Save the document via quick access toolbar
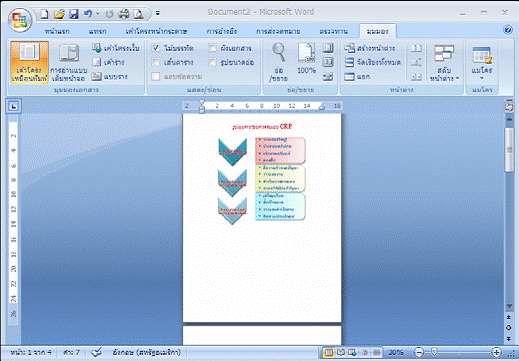Viewport: 519px width, 361px height. 73,14
